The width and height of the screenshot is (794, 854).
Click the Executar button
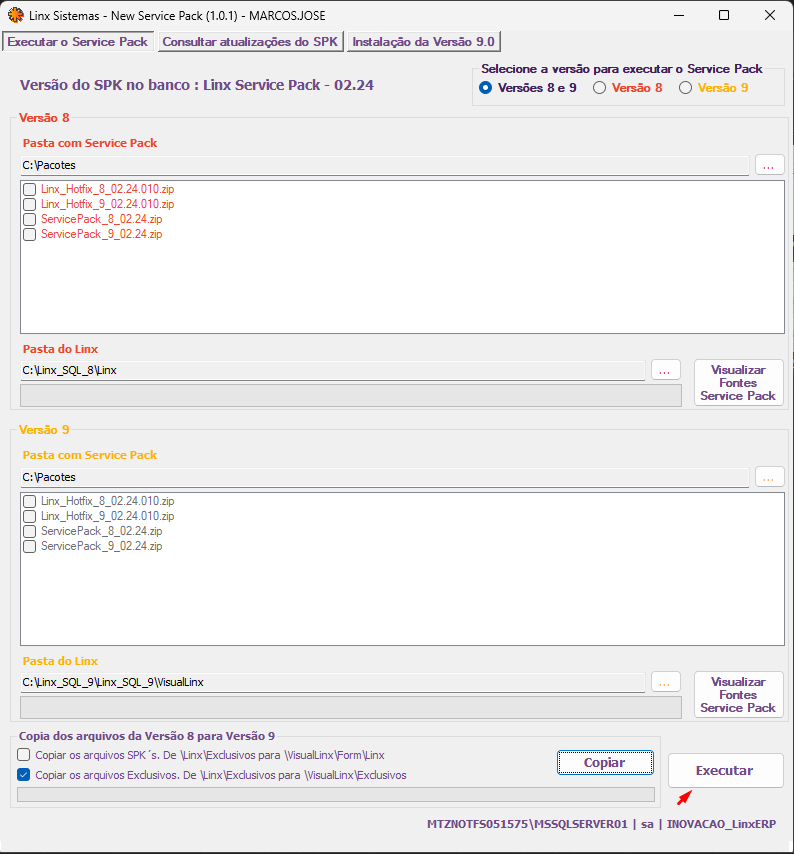[x=725, y=771]
